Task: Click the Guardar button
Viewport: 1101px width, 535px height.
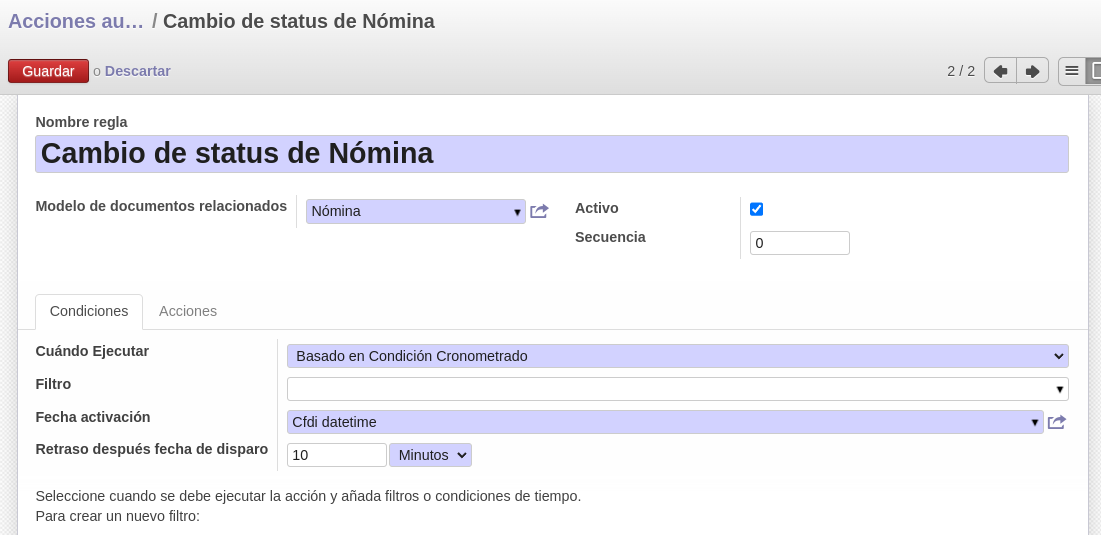Action: click(x=48, y=71)
